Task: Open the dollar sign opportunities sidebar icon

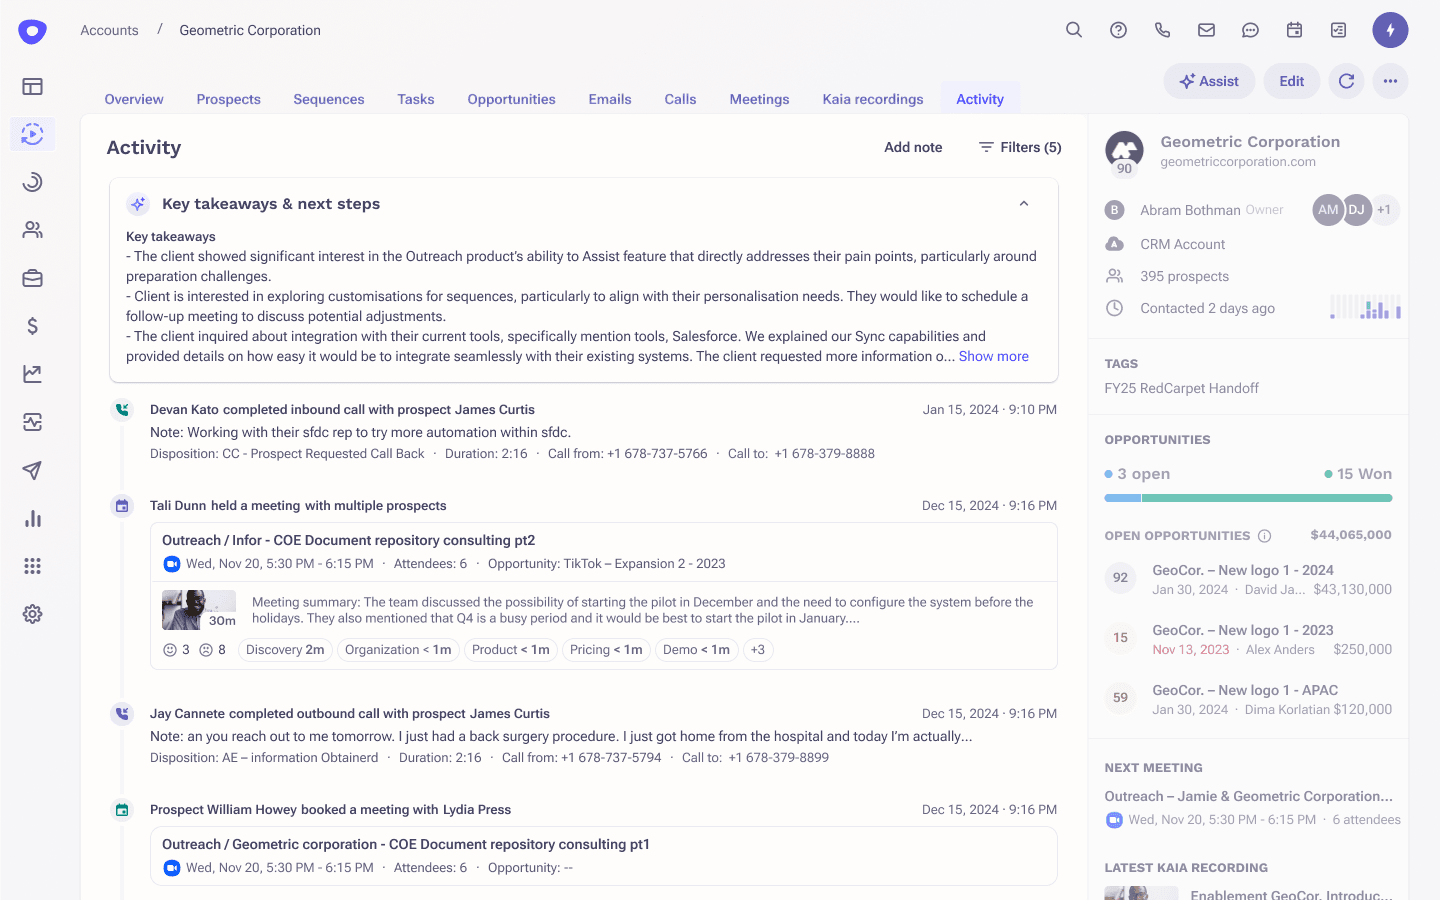Action: click(x=32, y=326)
